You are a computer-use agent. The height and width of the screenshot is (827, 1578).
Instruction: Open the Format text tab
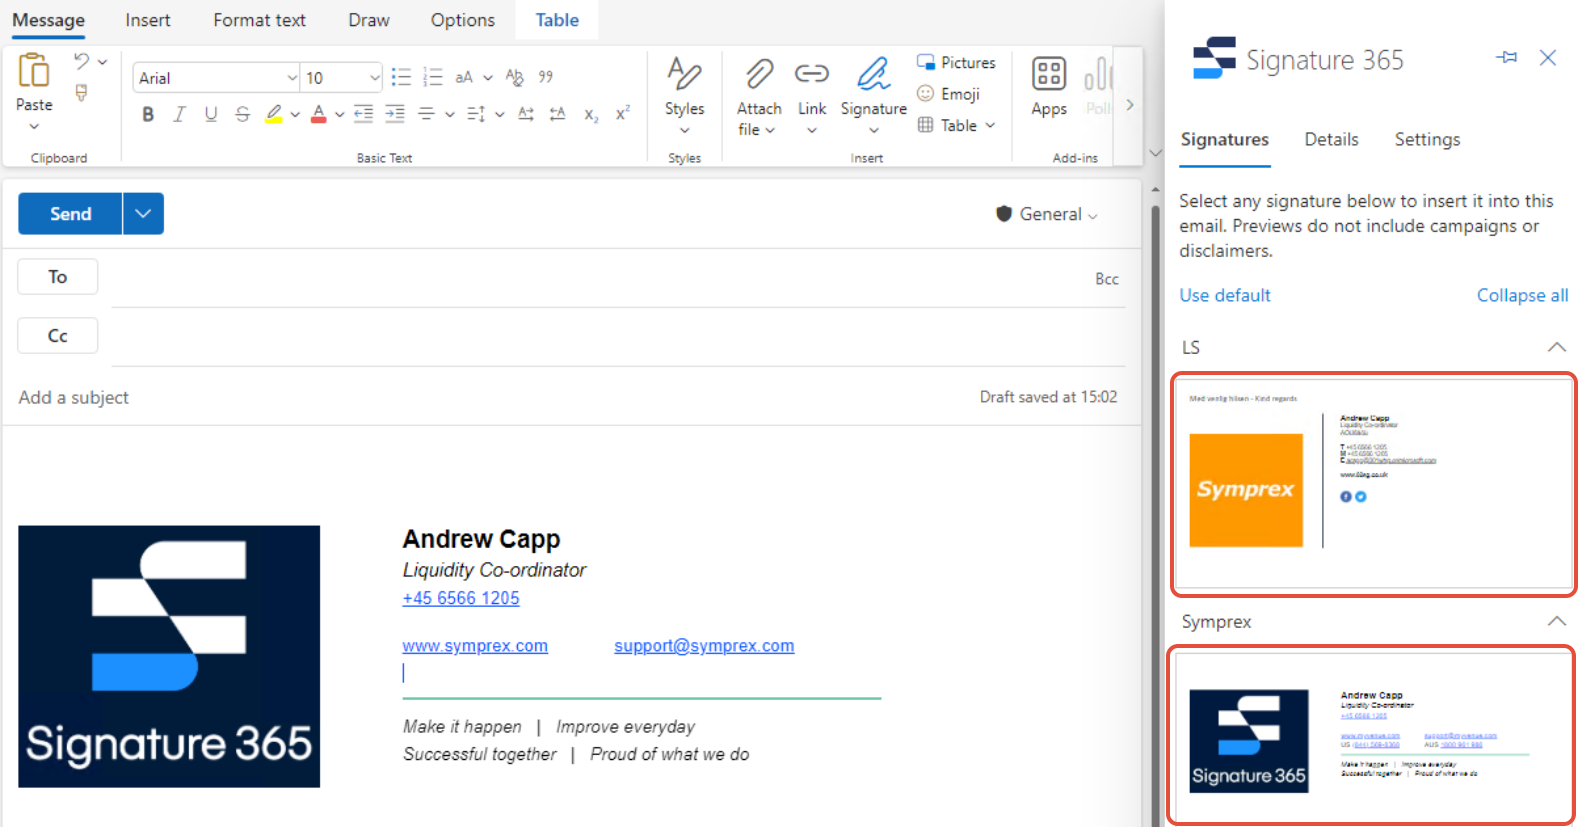tap(259, 20)
